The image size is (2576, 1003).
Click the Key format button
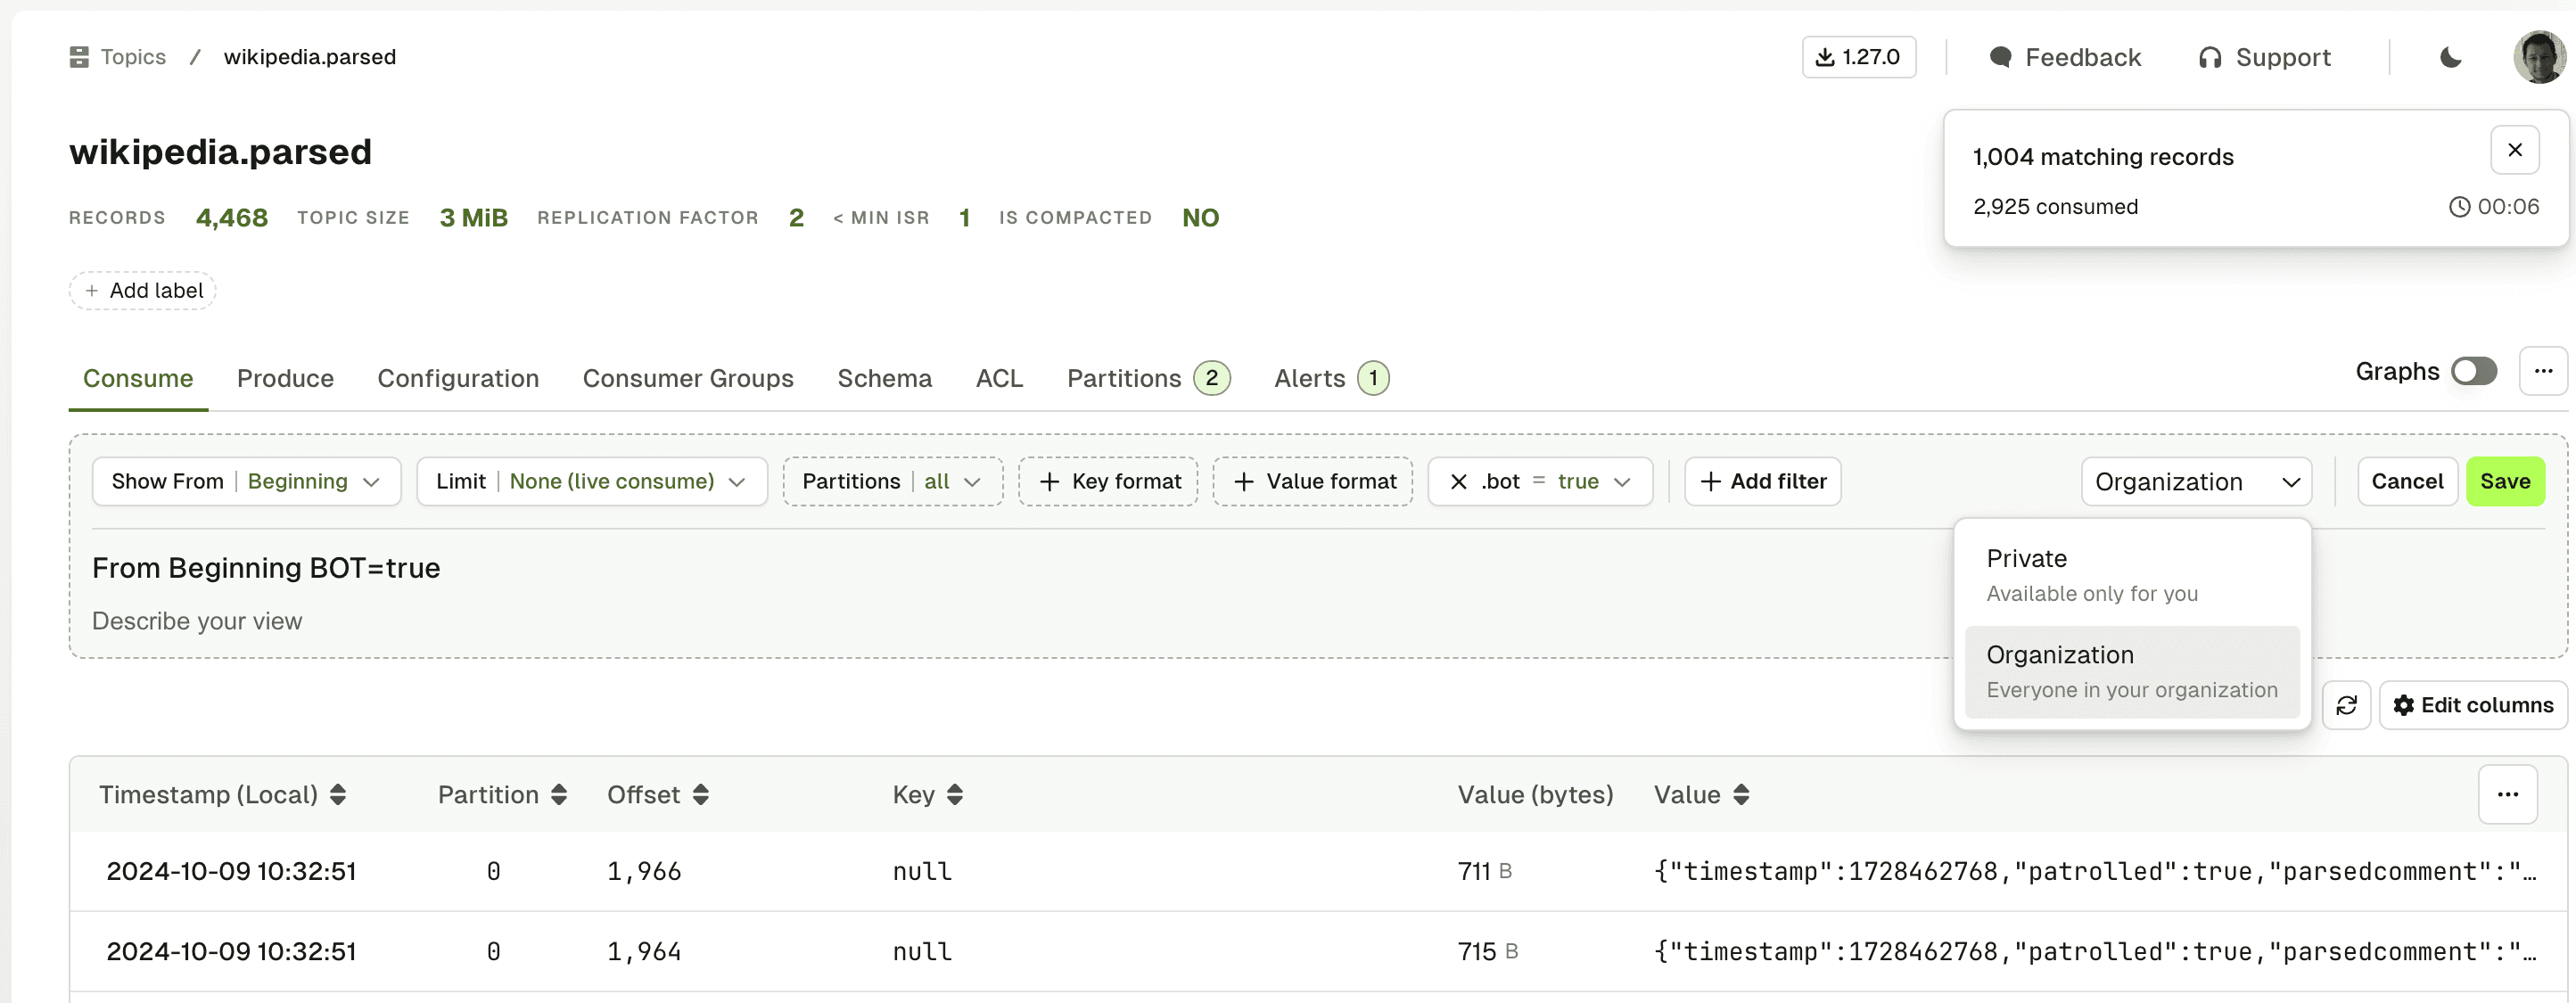point(1108,481)
